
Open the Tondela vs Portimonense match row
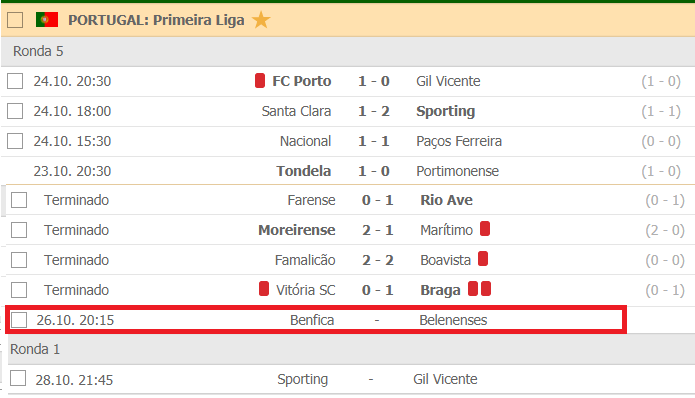[x=348, y=171]
